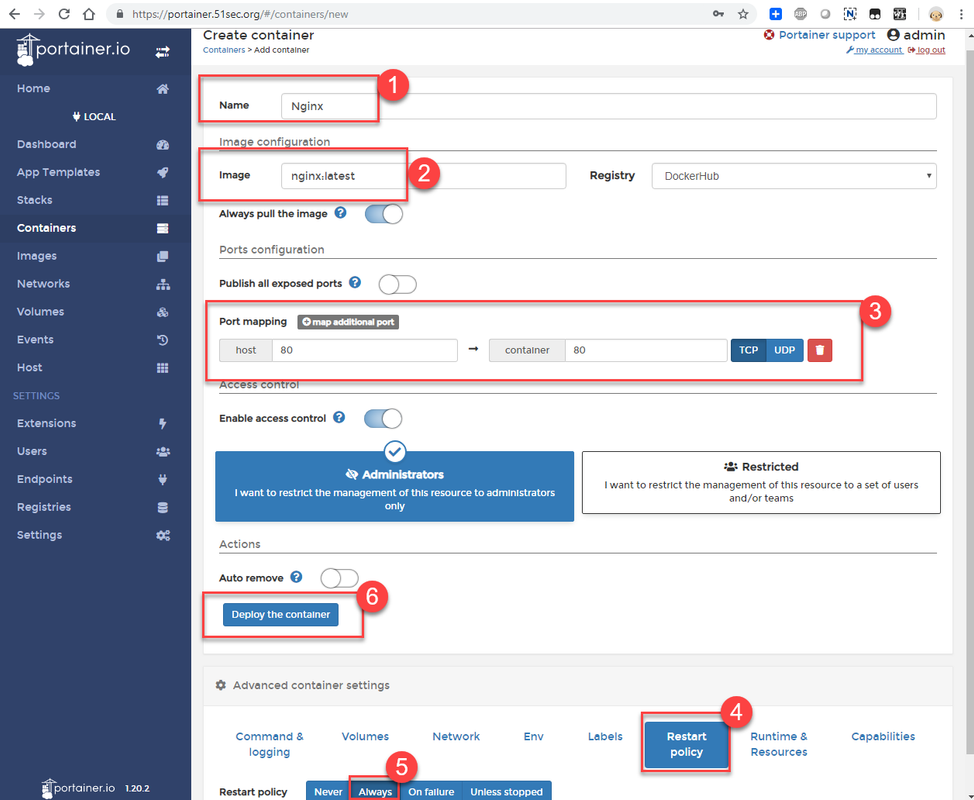The width and height of the screenshot is (974, 800).
Task: Click the log out link
Action: [927, 50]
